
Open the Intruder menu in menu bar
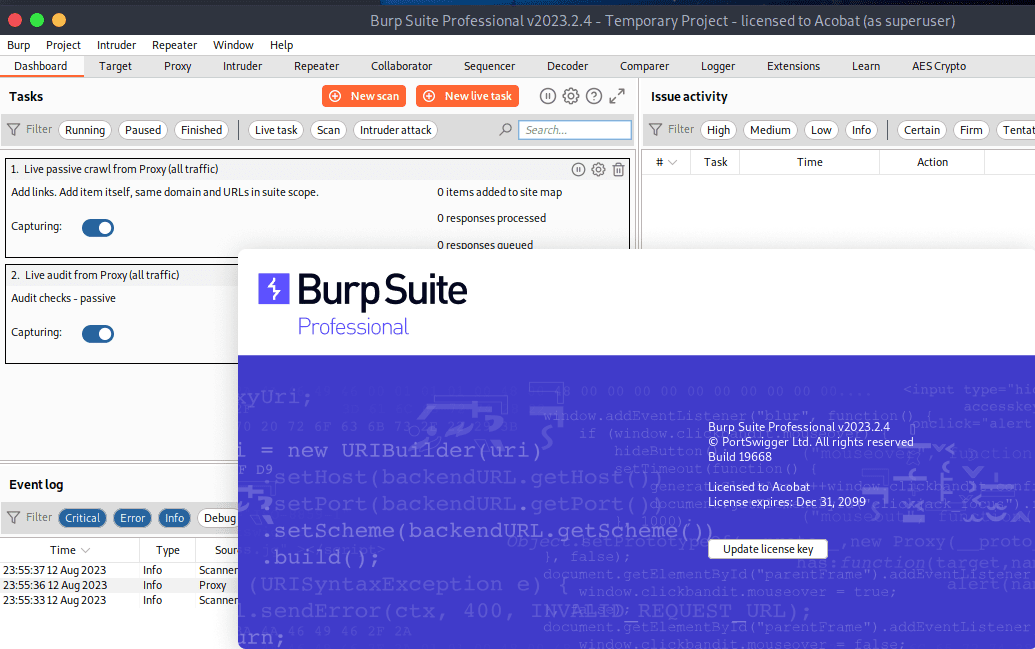[x=116, y=45]
